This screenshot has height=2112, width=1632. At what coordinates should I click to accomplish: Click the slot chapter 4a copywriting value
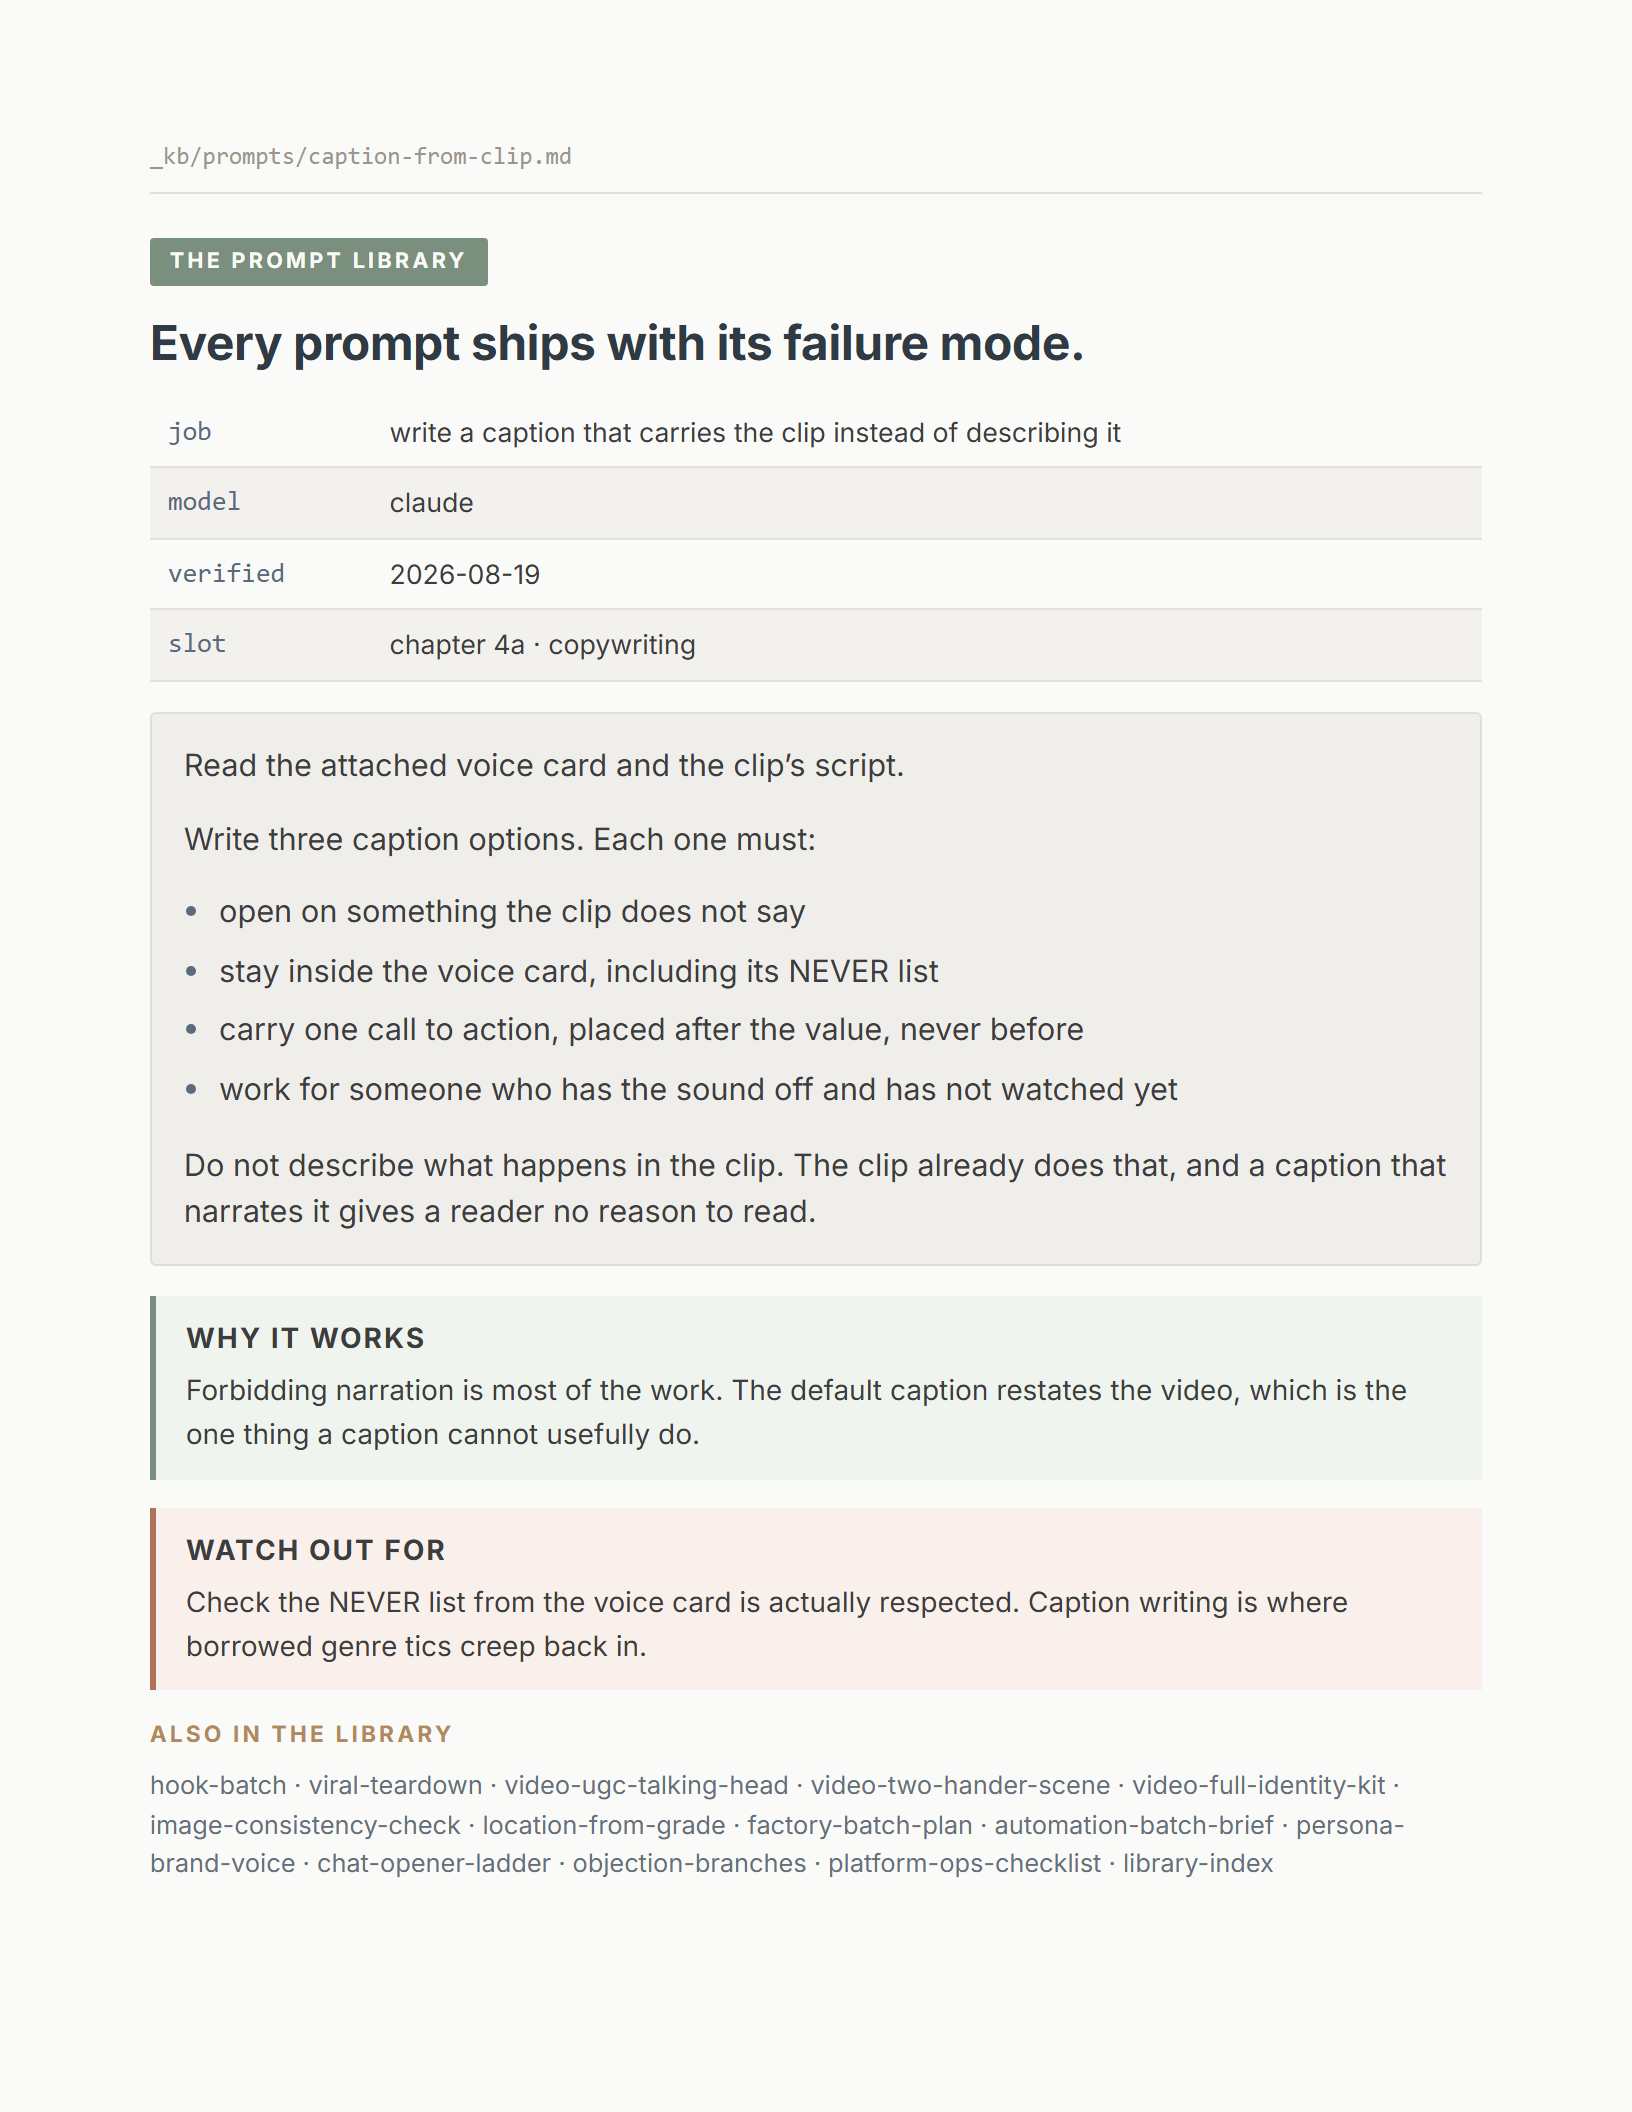[542, 645]
